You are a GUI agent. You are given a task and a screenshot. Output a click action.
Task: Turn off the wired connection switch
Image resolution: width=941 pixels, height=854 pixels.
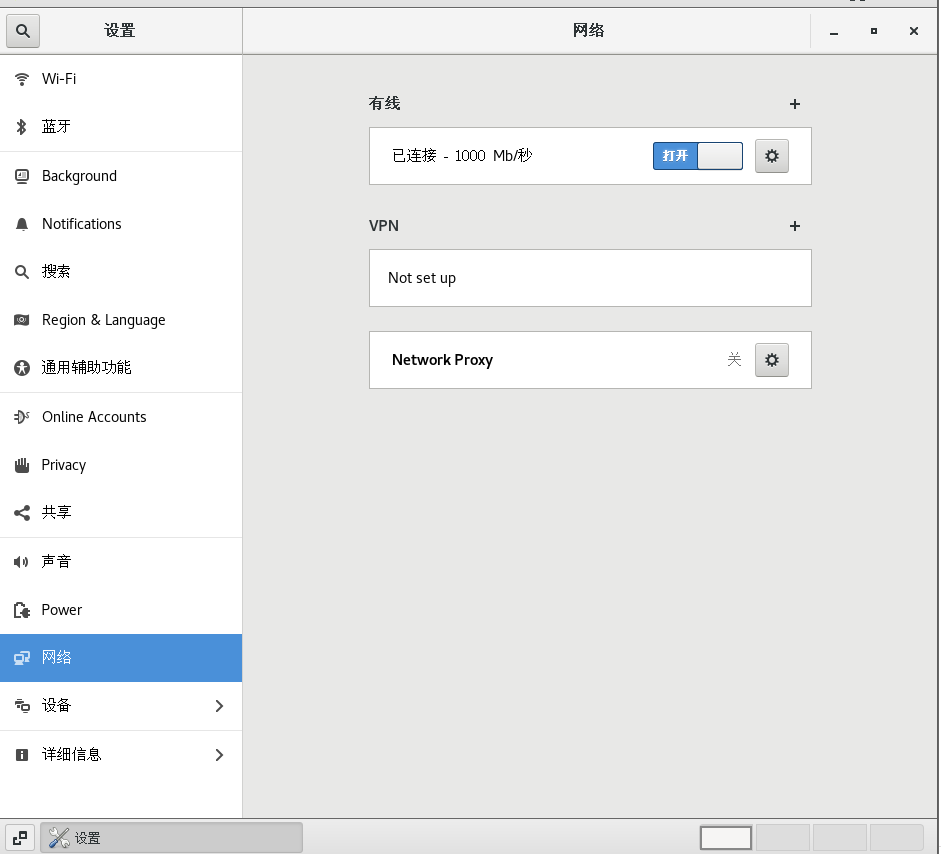[697, 156]
